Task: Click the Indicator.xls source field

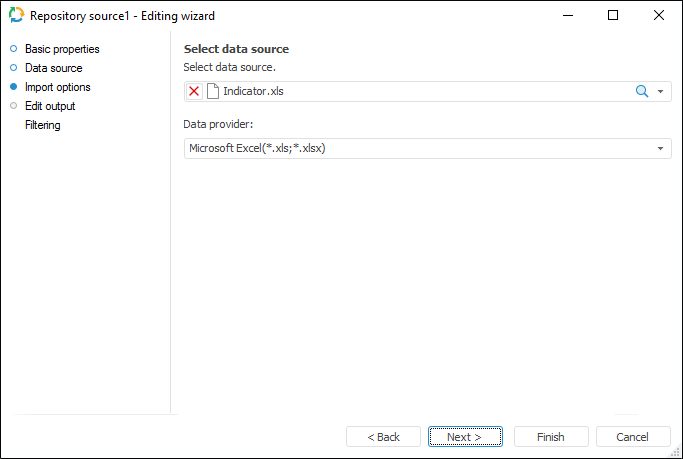Action: (420, 91)
